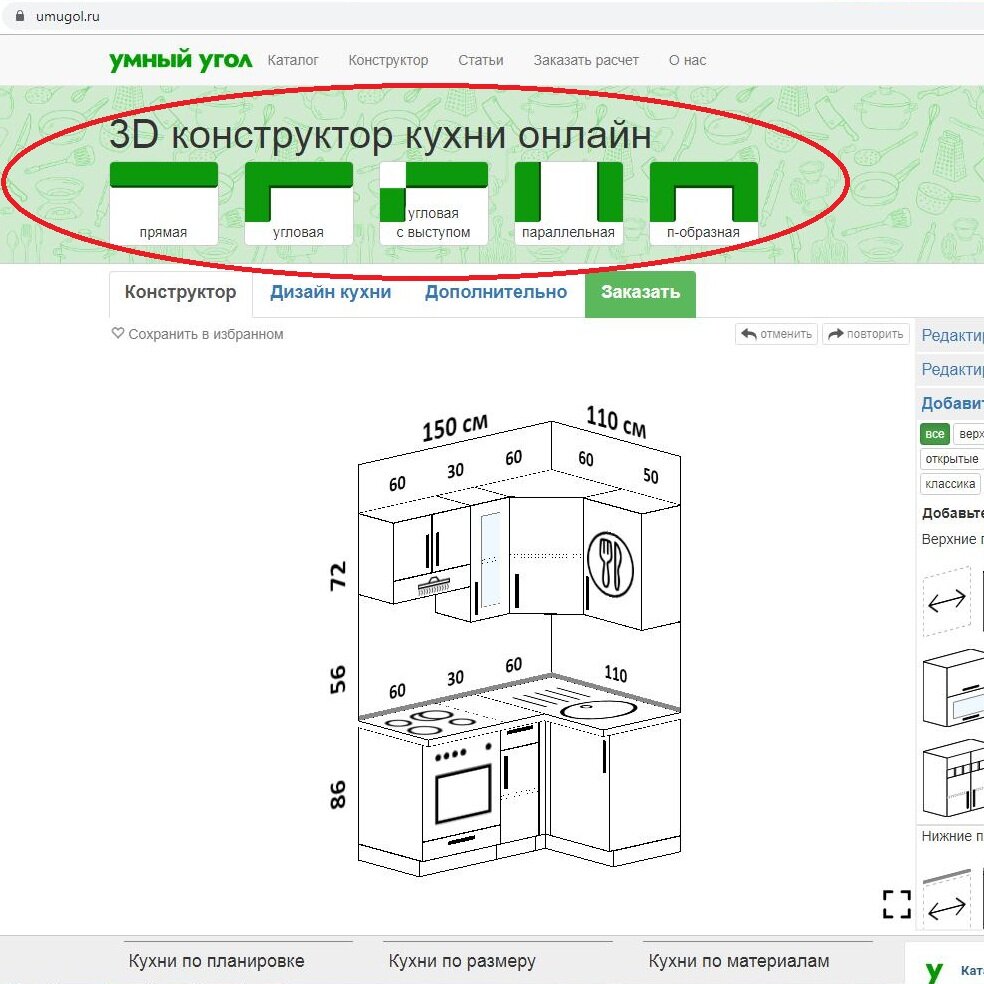Choose the параллельная kitchen layout
Screen dimensions: 984x984
tap(569, 203)
